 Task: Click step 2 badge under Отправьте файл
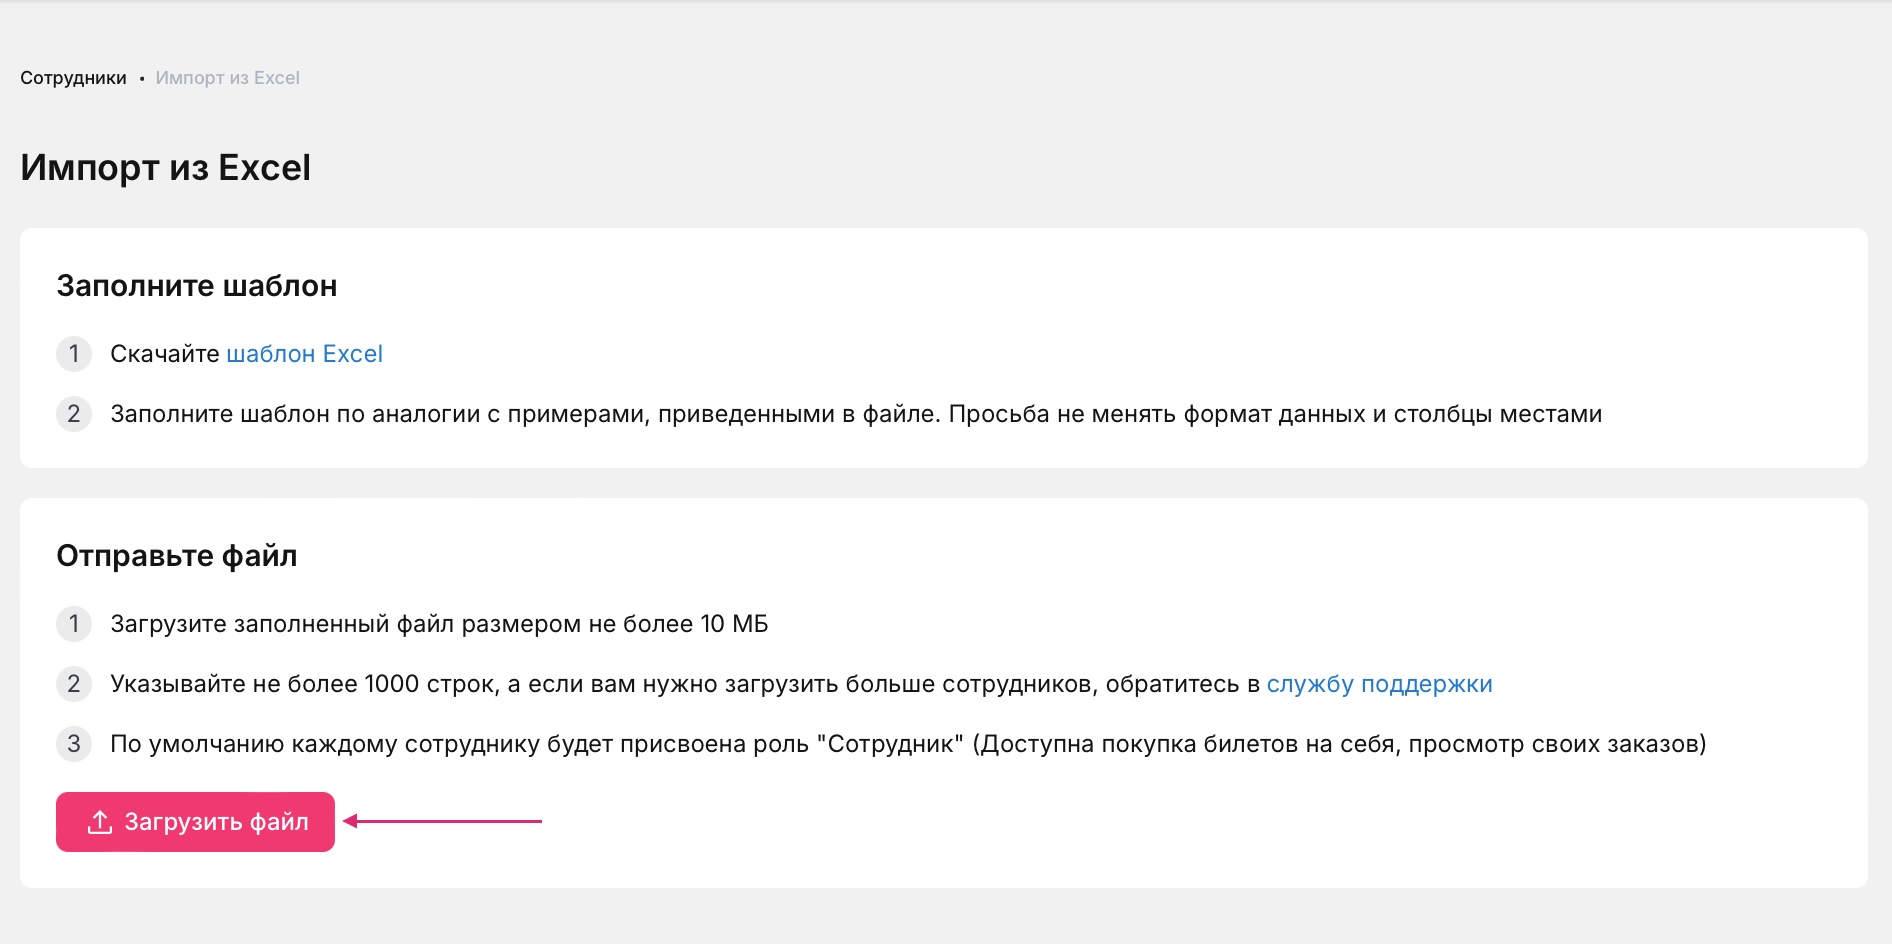click(74, 684)
